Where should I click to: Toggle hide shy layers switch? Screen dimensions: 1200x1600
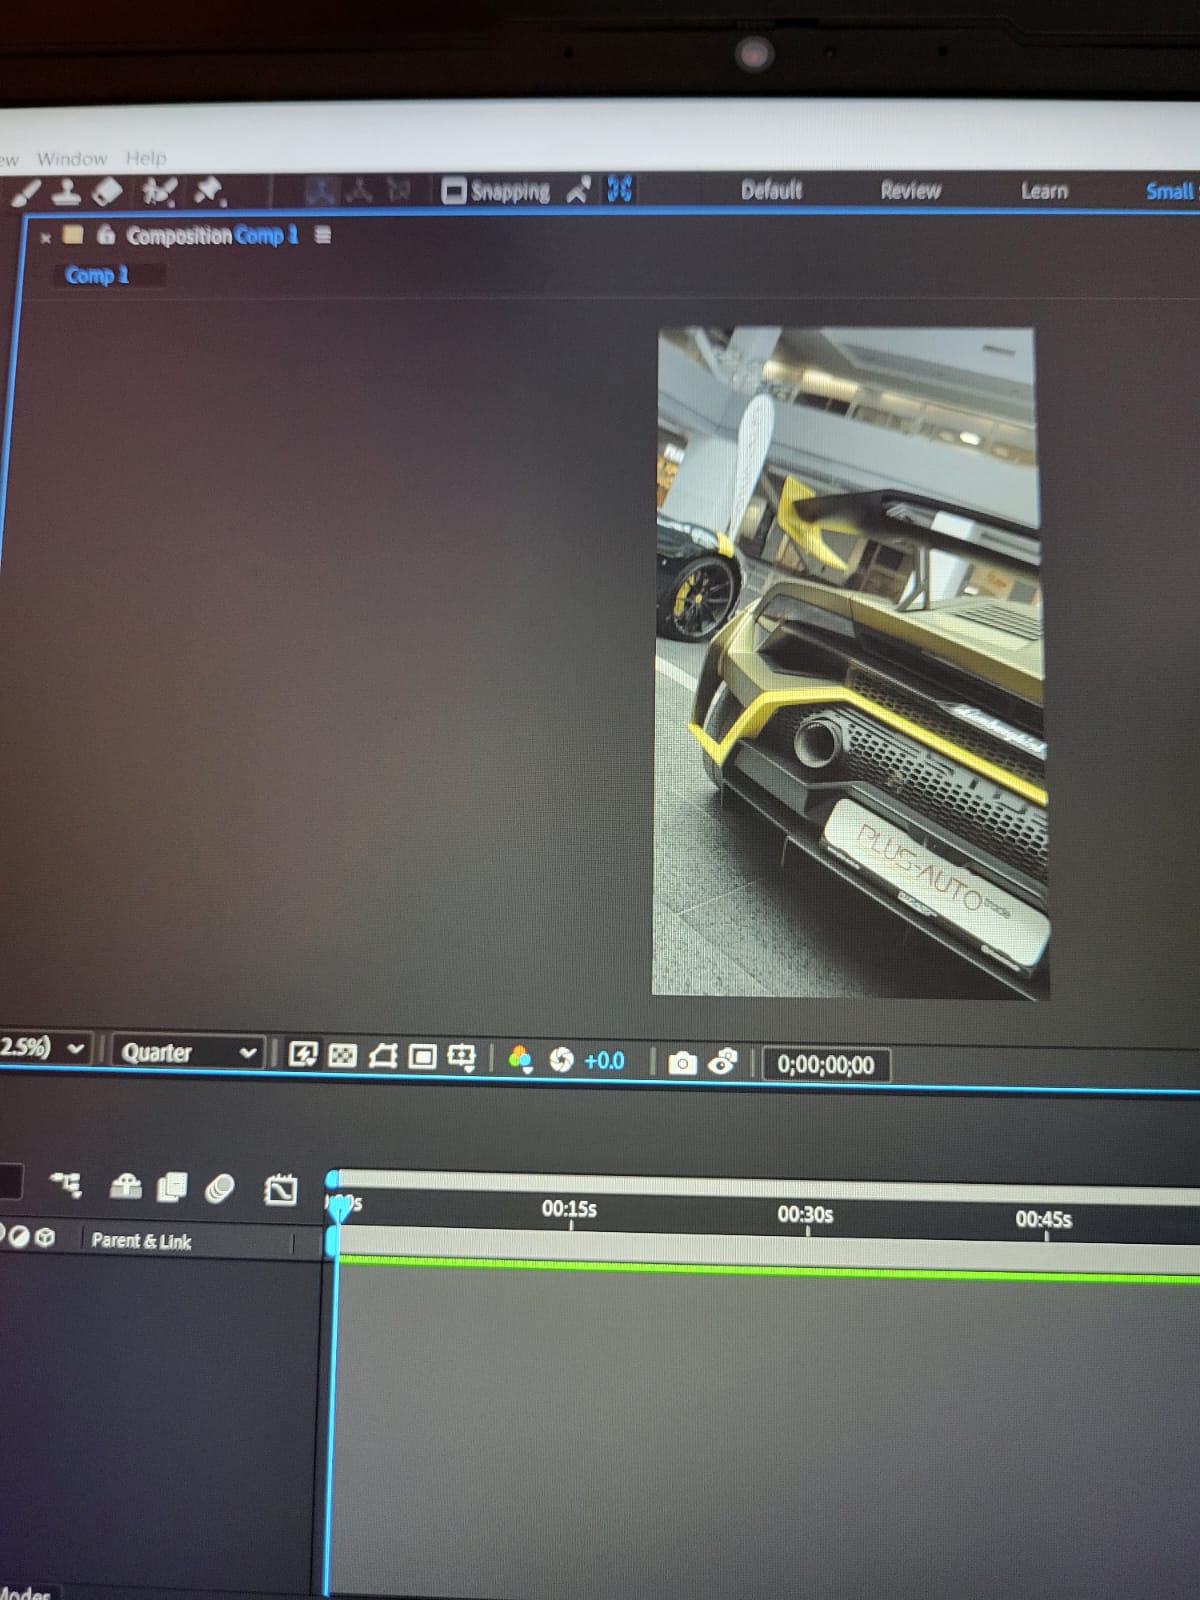125,1186
